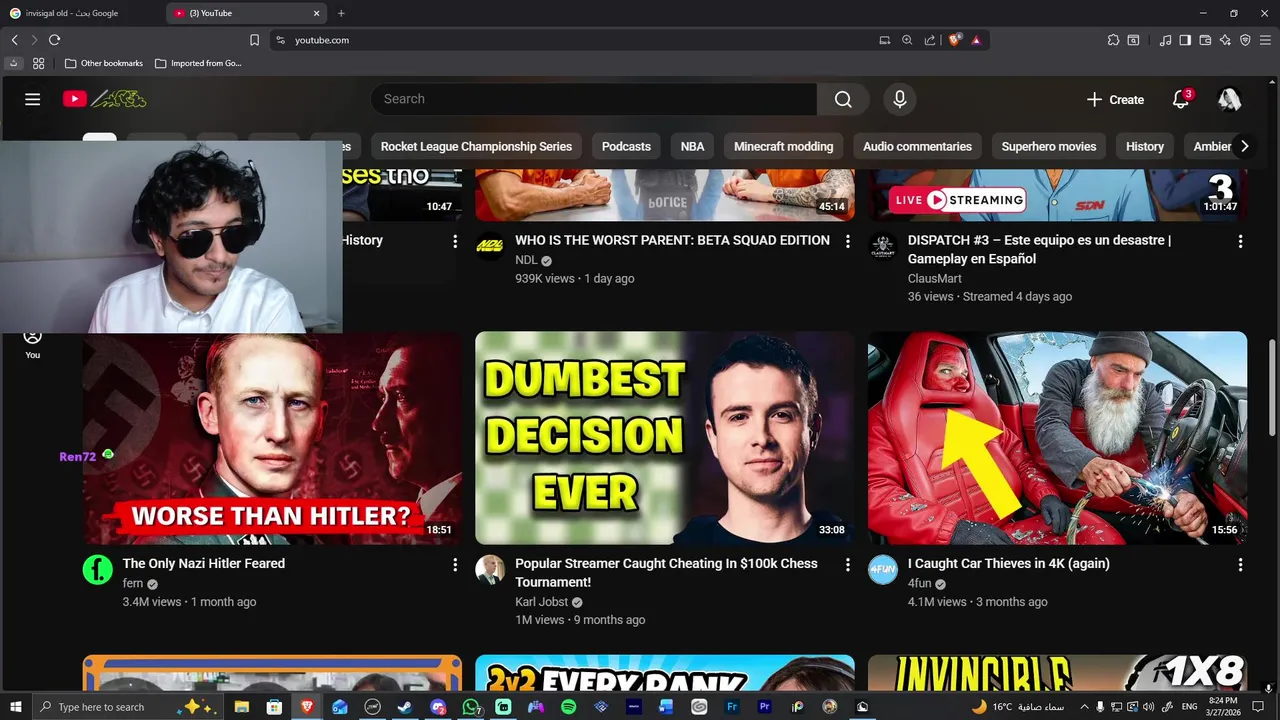Go back to the previous page
1280x720 pixels.
pyautogui.click(x=14, y=40)
